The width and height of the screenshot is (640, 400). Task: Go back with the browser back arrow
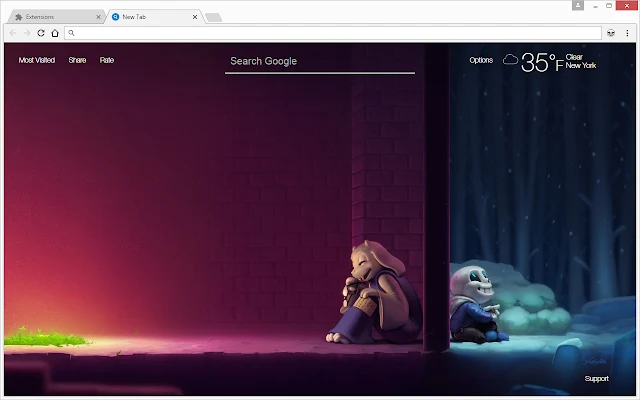point(13,33)
